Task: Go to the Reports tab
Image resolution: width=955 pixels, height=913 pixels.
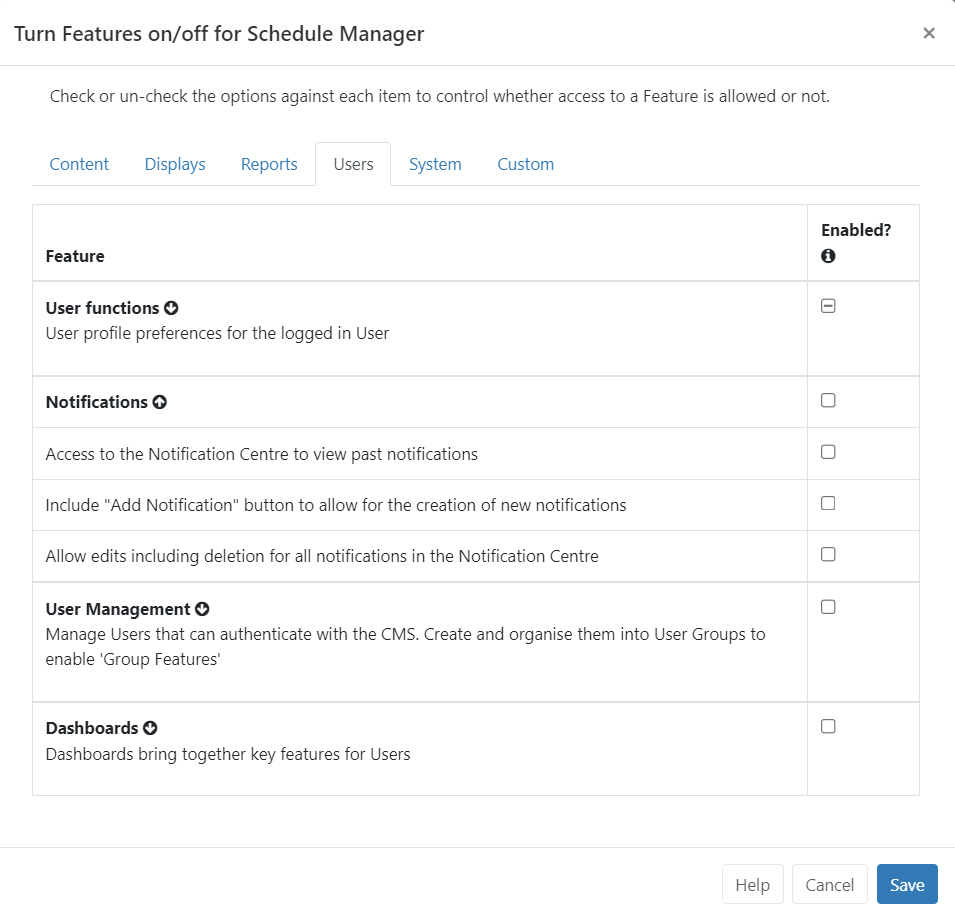Action: [269, 164]
